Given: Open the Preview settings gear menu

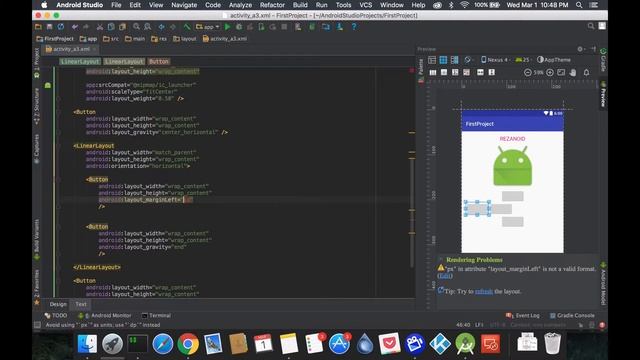Looking at the screenshot, I should 580,49.
